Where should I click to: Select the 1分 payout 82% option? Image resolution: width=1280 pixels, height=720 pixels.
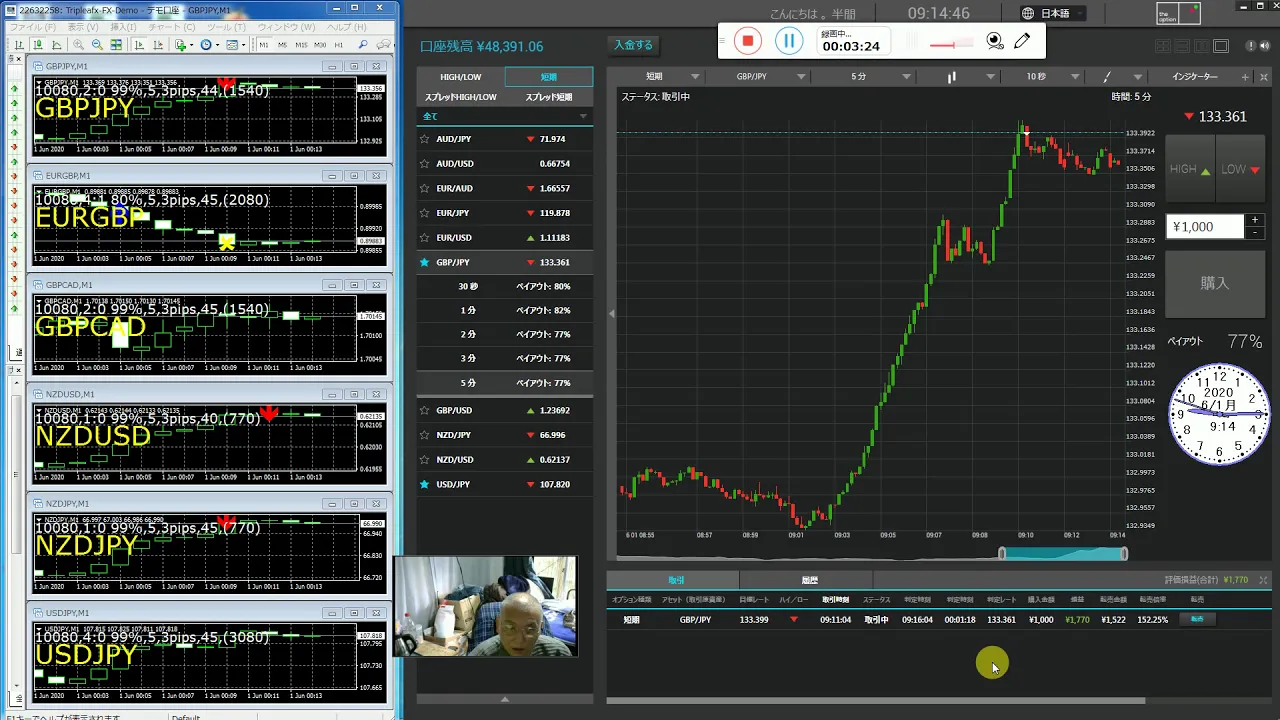[x=505, y=310]
